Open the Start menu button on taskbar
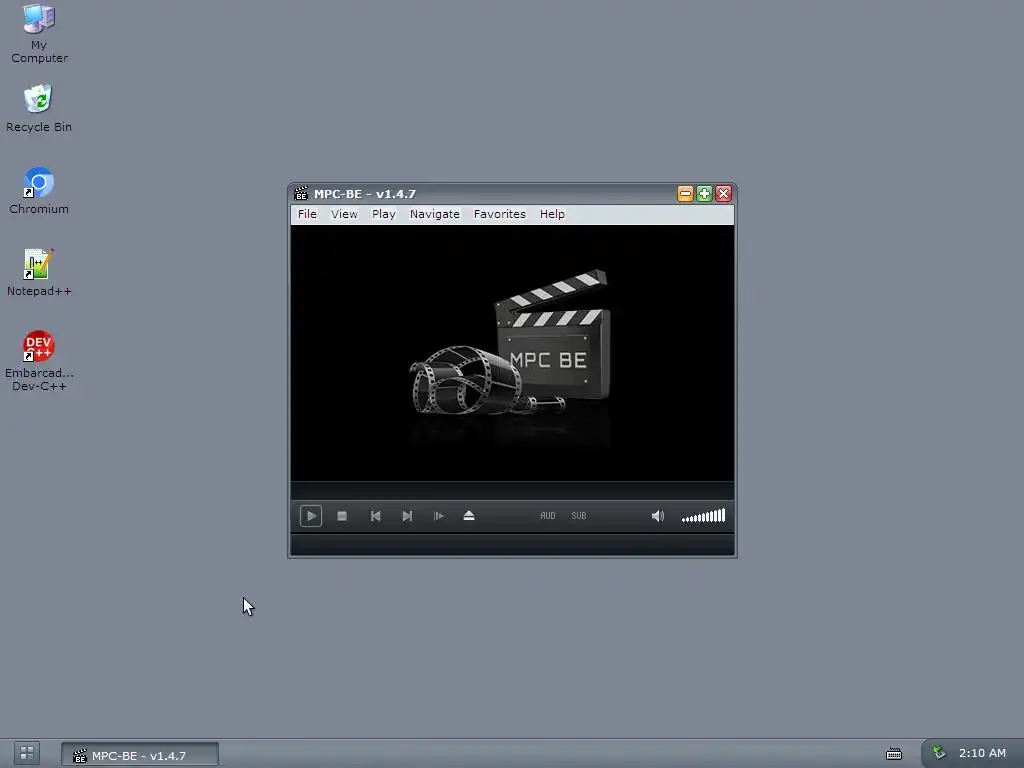The height and width of the screenshot is (768, 1024). coord(27,753)
